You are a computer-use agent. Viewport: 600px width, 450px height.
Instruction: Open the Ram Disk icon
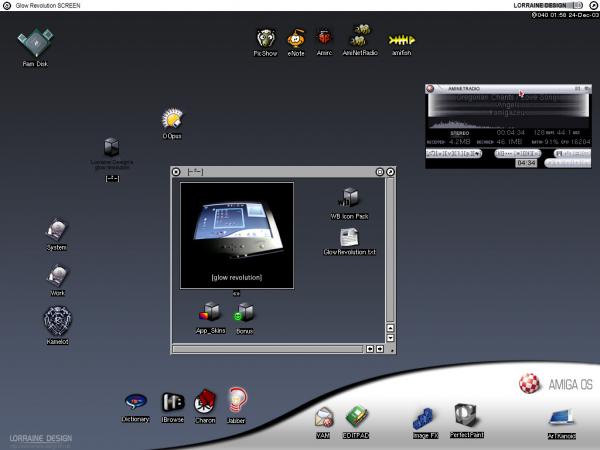click(x=35, y=43)
